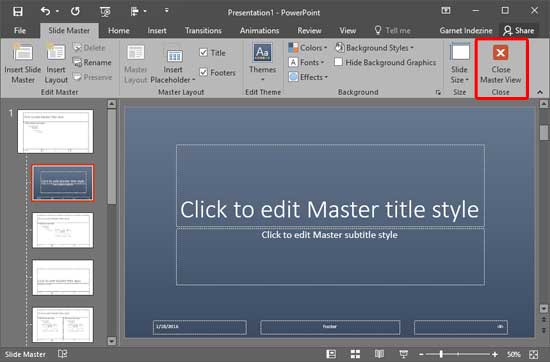This screenshot has width=550, height=362.
Task: Click the thumbnail pane scroll down arrow
Action: [x=112, y=341]
